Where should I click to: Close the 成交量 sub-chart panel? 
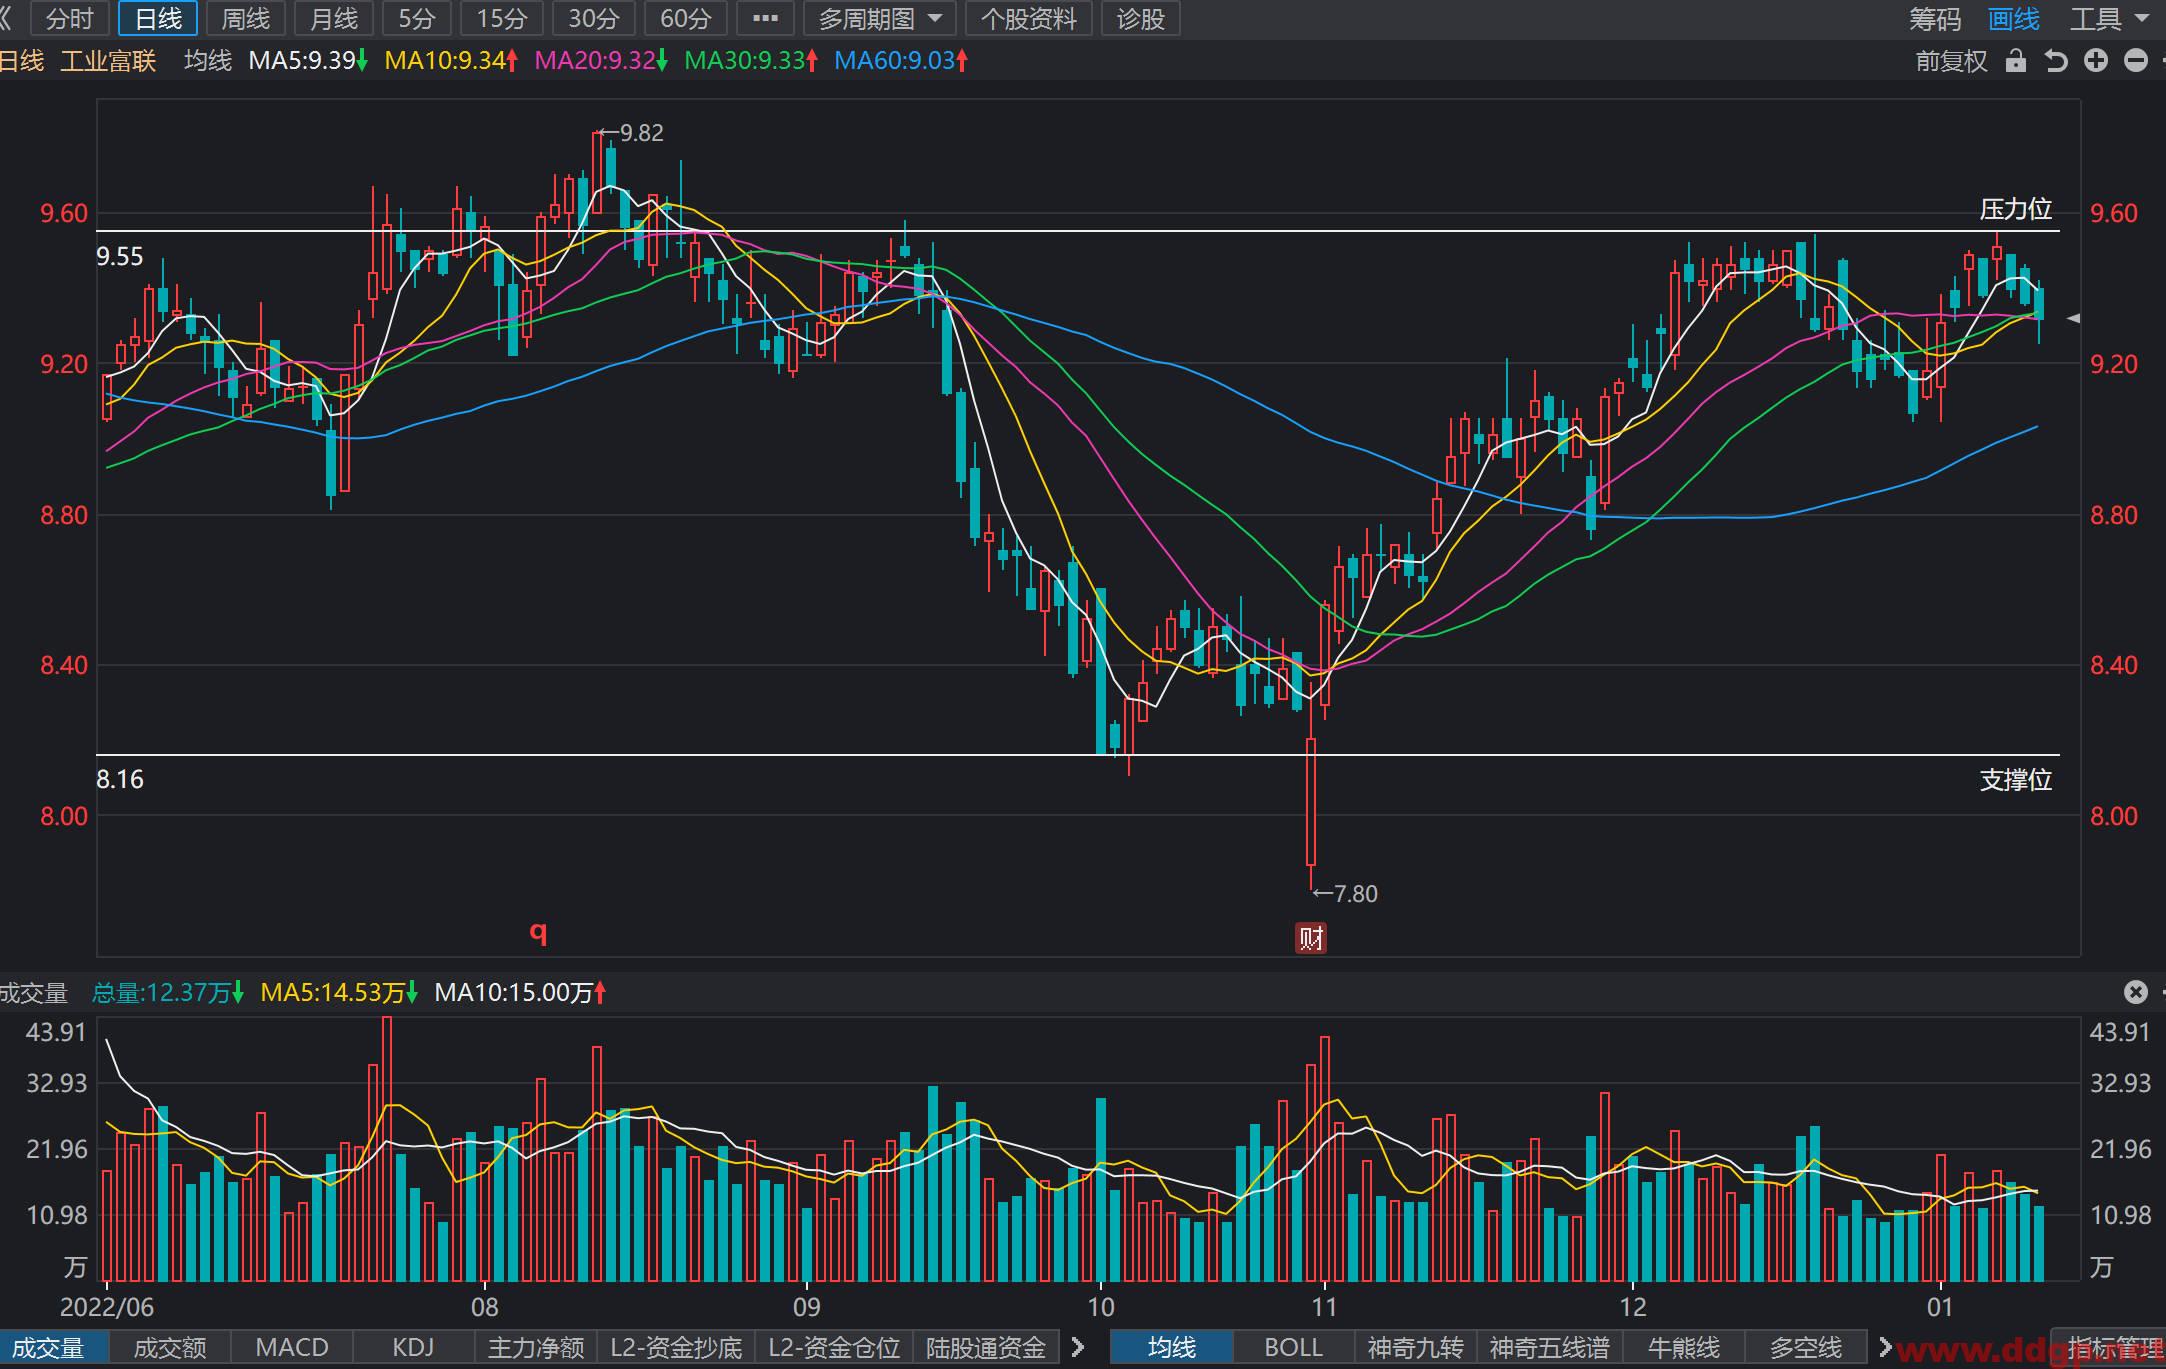2136,992
